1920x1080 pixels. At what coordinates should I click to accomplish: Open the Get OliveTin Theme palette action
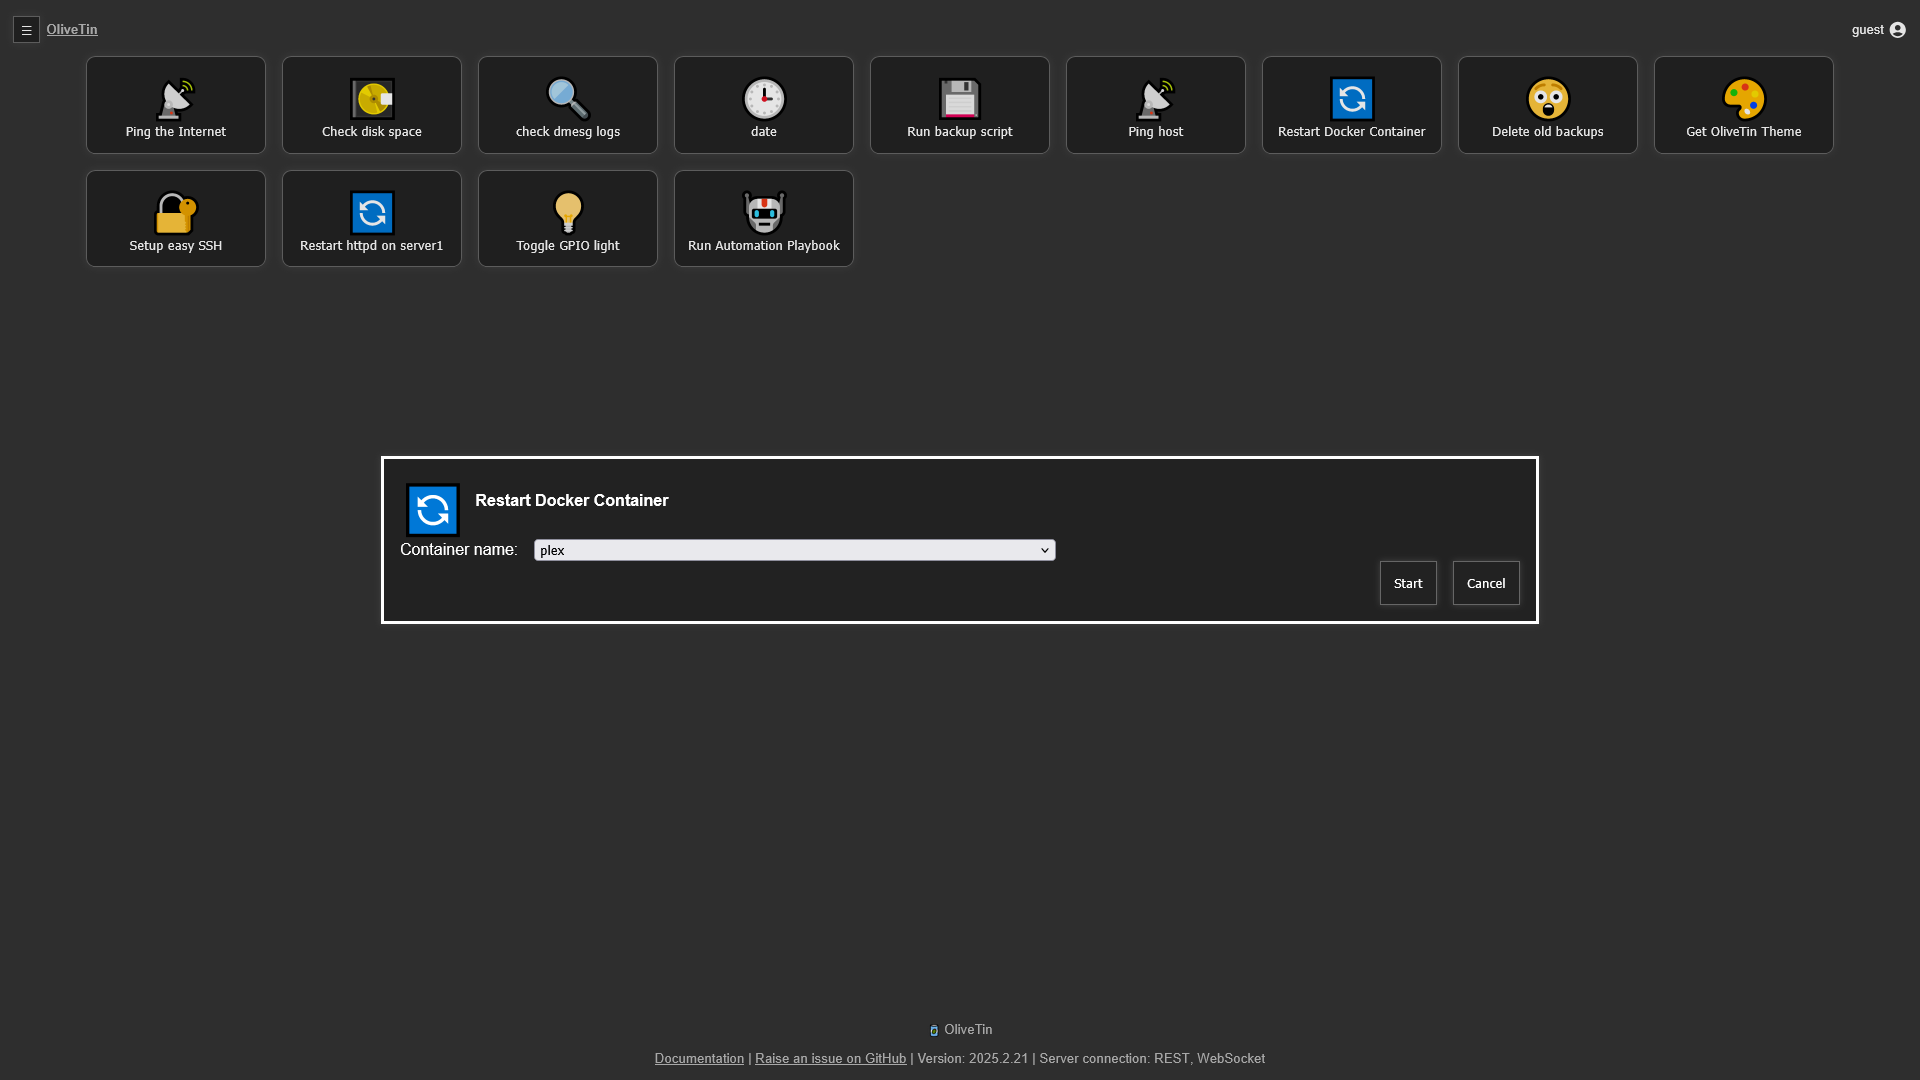click(1744, 105)
